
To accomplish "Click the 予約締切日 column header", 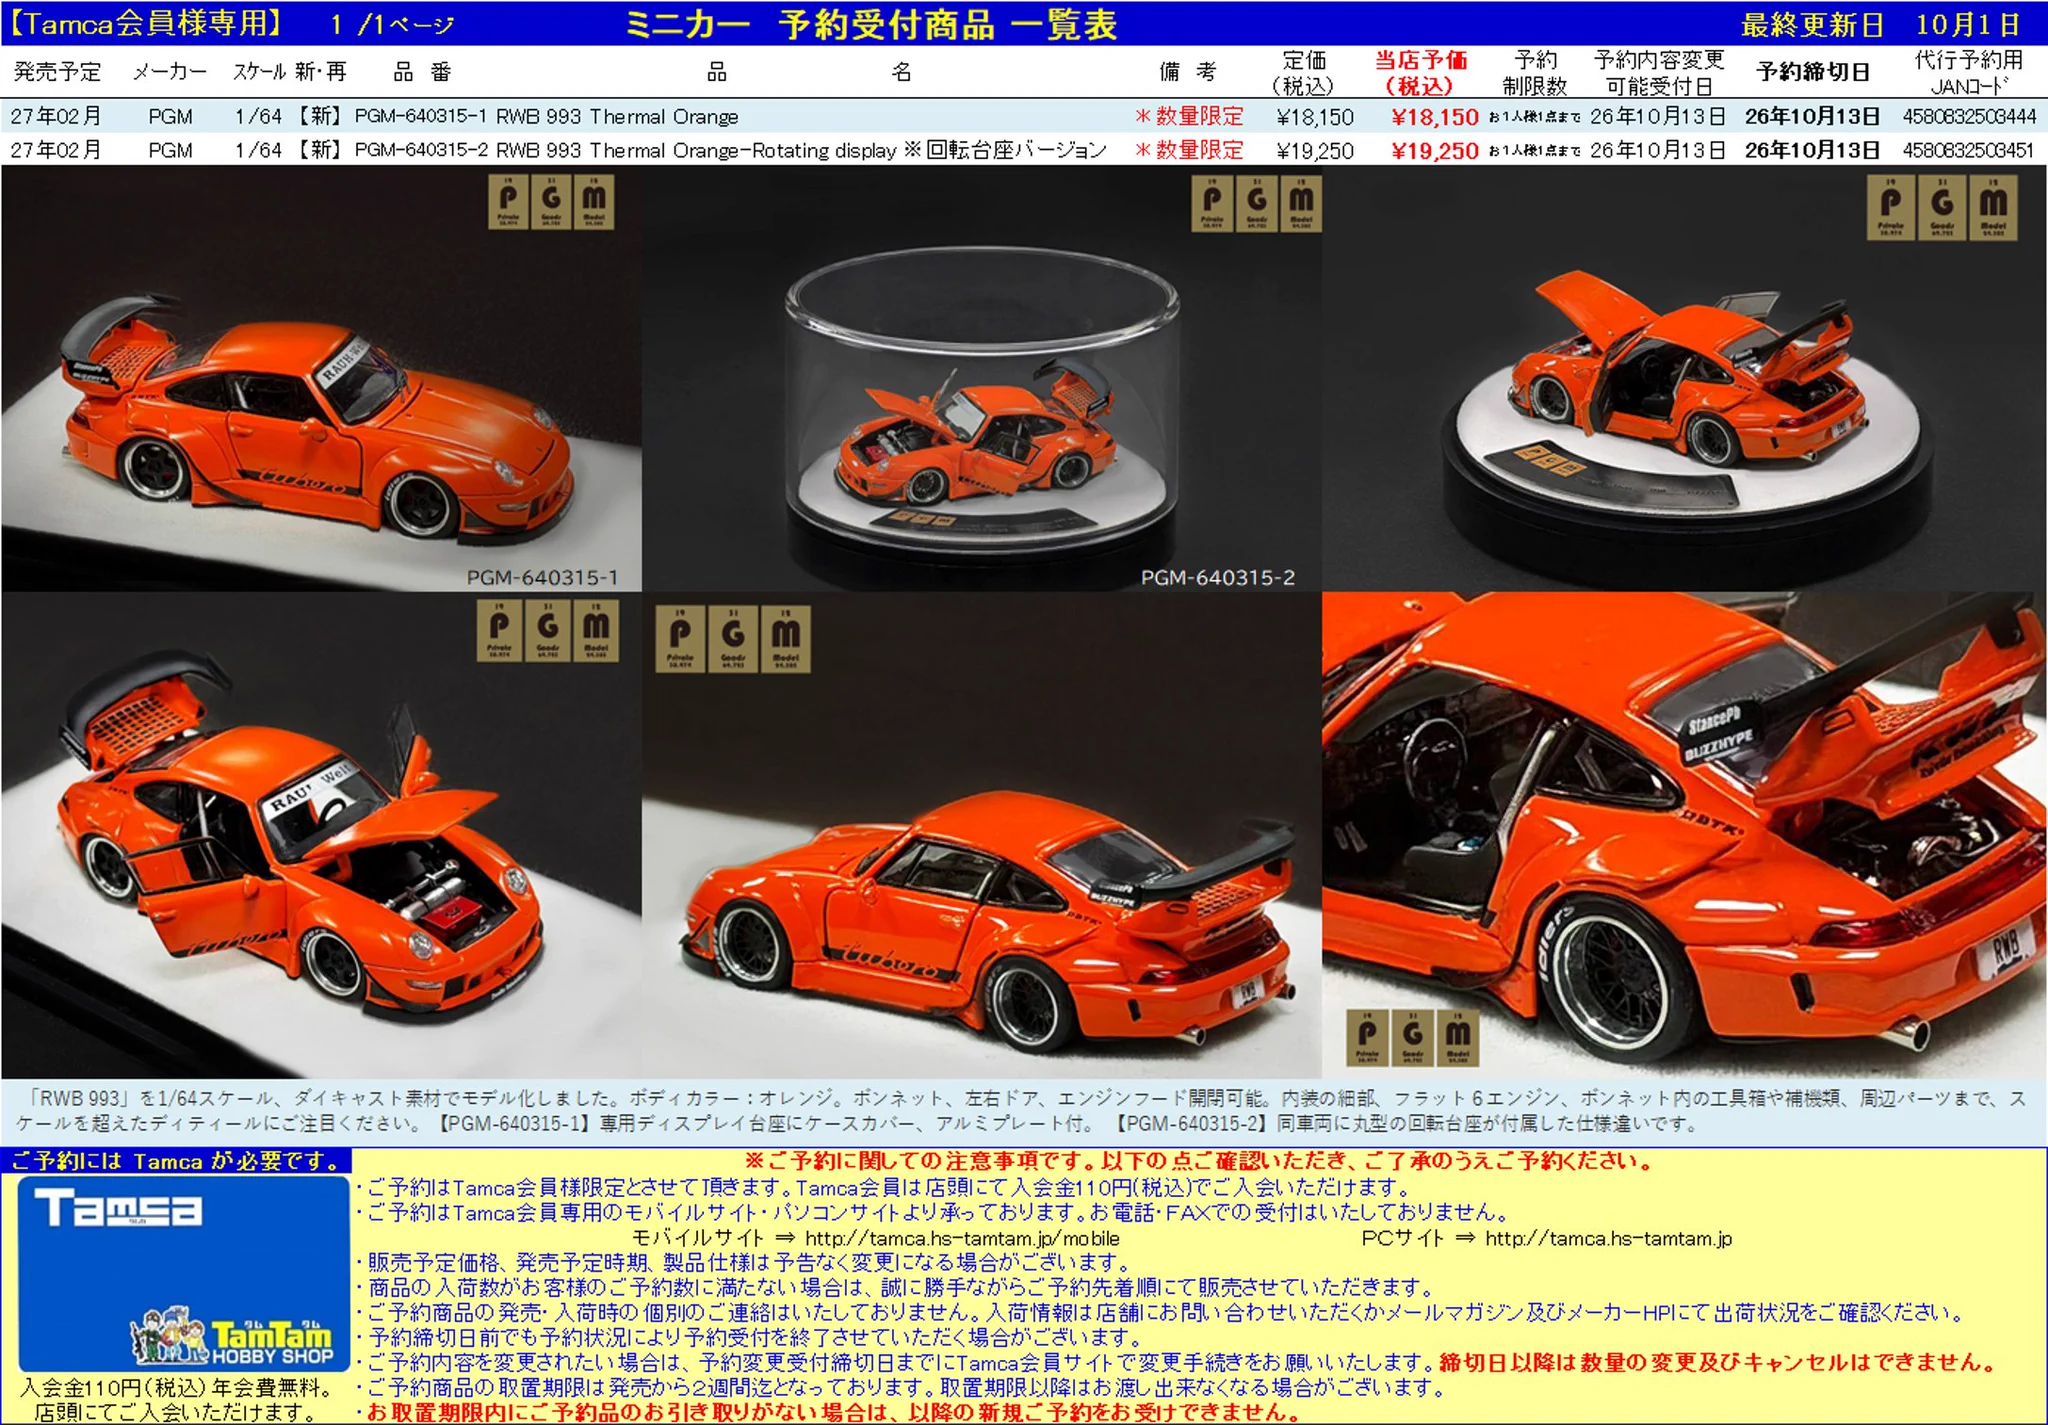I will pyautogui.click(x=1812, y=72).
